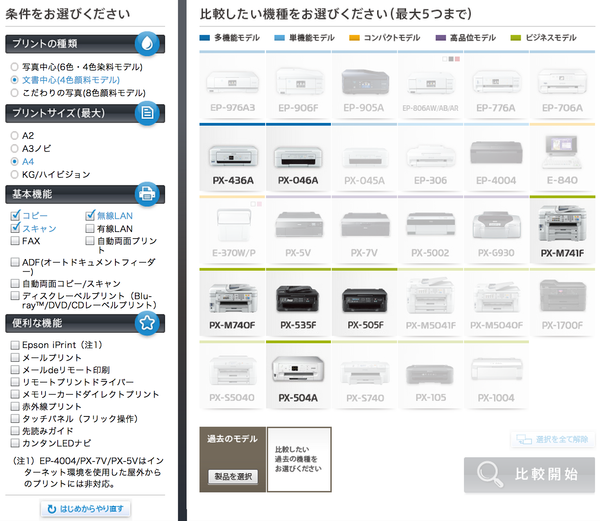The width and height of the screenshot is (600, 521).
Task: Select the PX-436A printer
Action: click(x=232, y=158)
